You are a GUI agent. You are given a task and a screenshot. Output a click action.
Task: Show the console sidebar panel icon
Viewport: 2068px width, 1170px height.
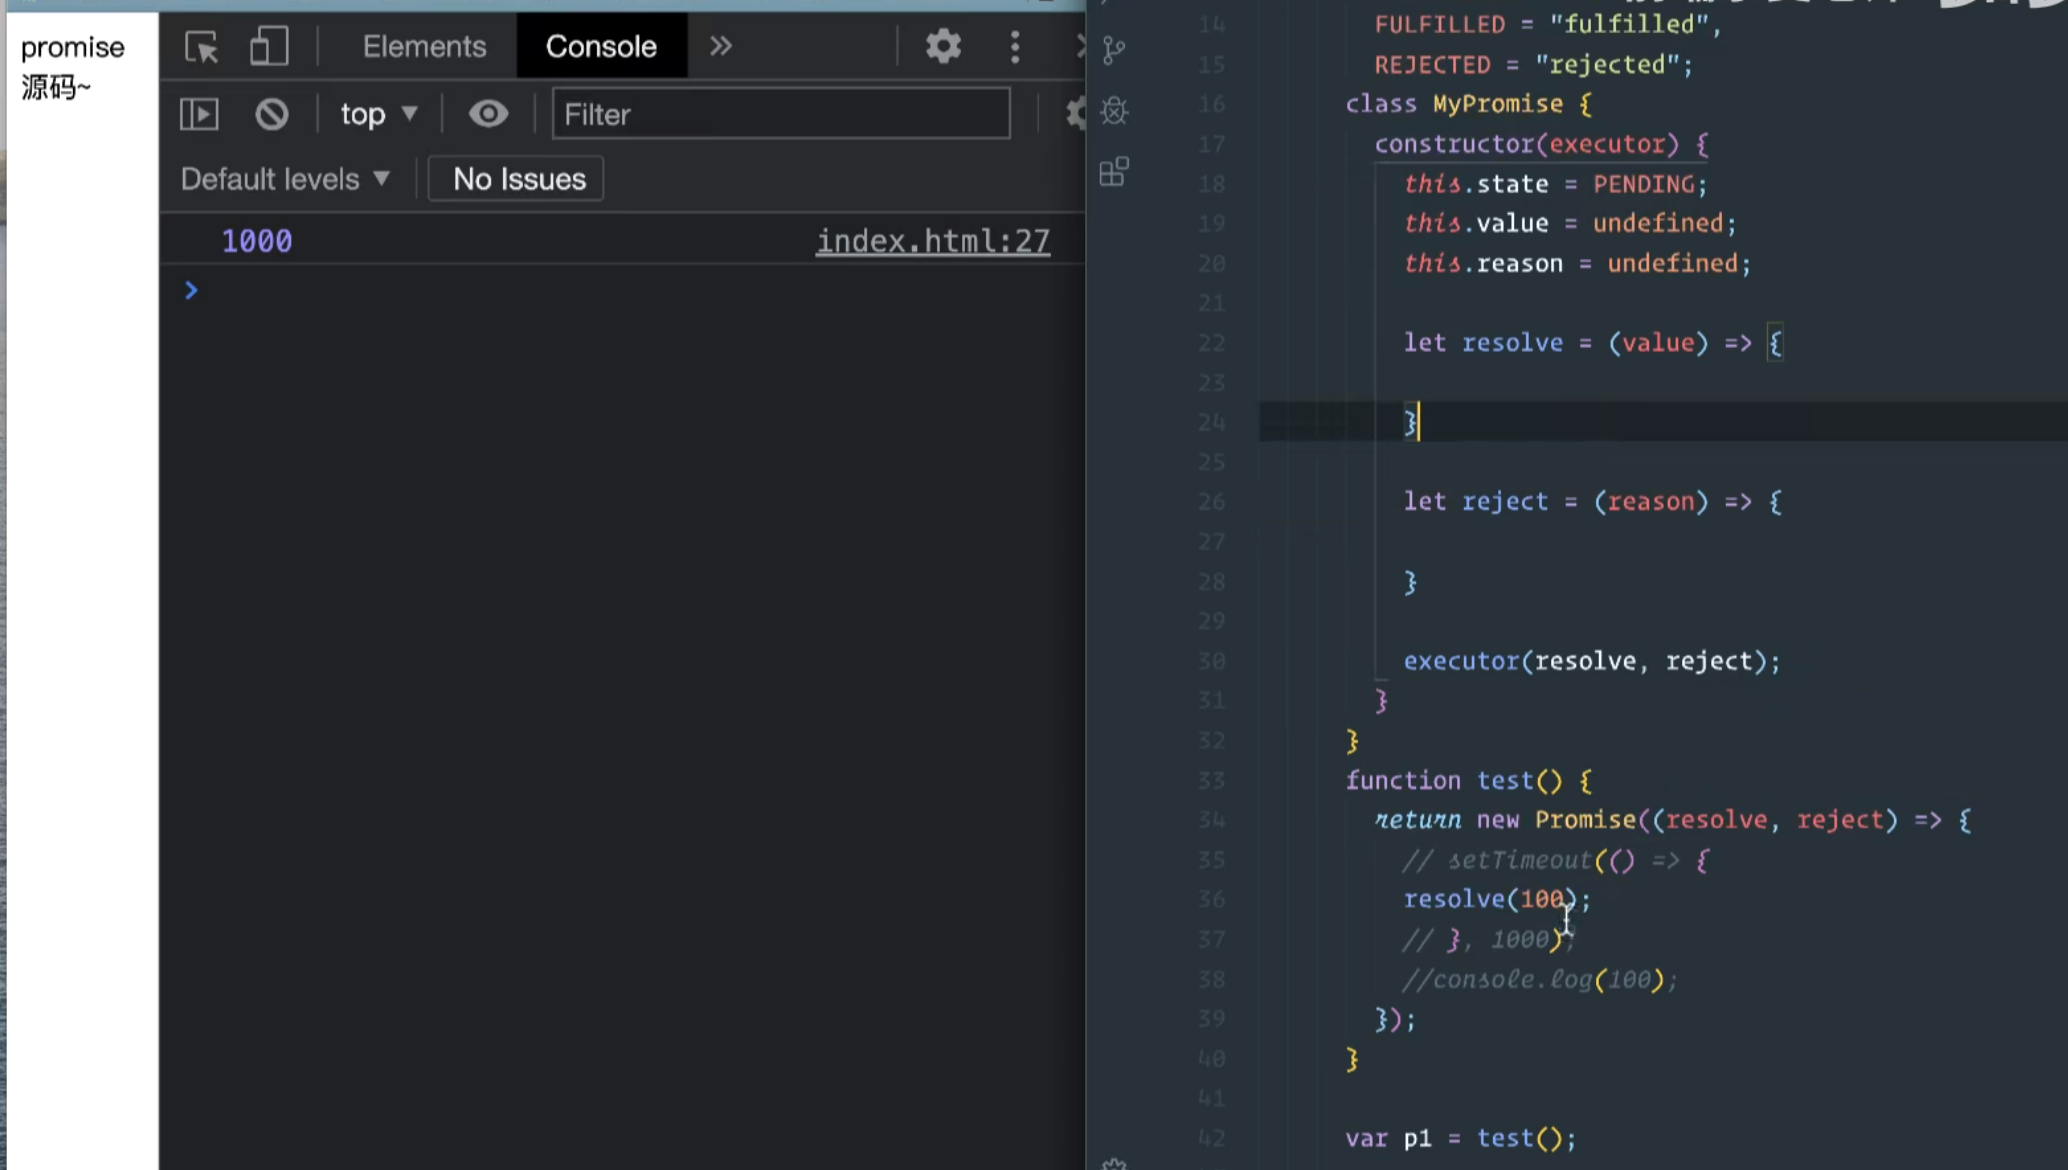pyautogui.click(x=199, y=114)
